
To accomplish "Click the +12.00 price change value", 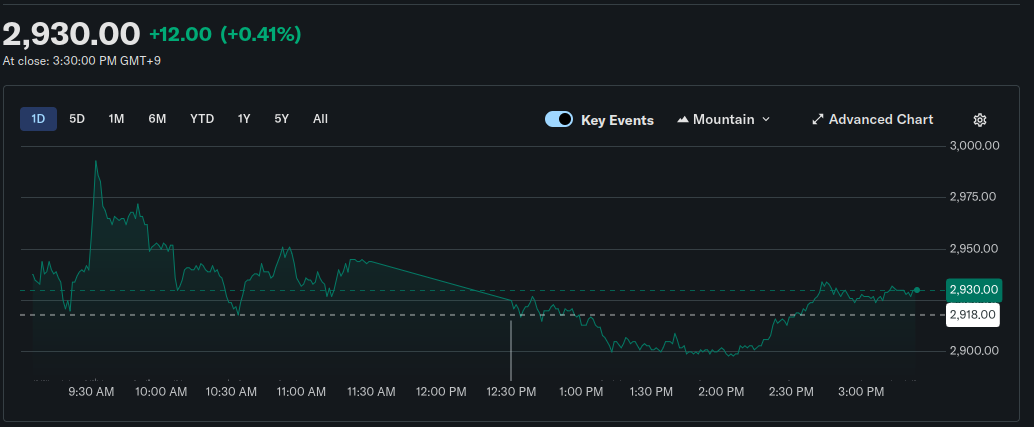I will (180, 34).
